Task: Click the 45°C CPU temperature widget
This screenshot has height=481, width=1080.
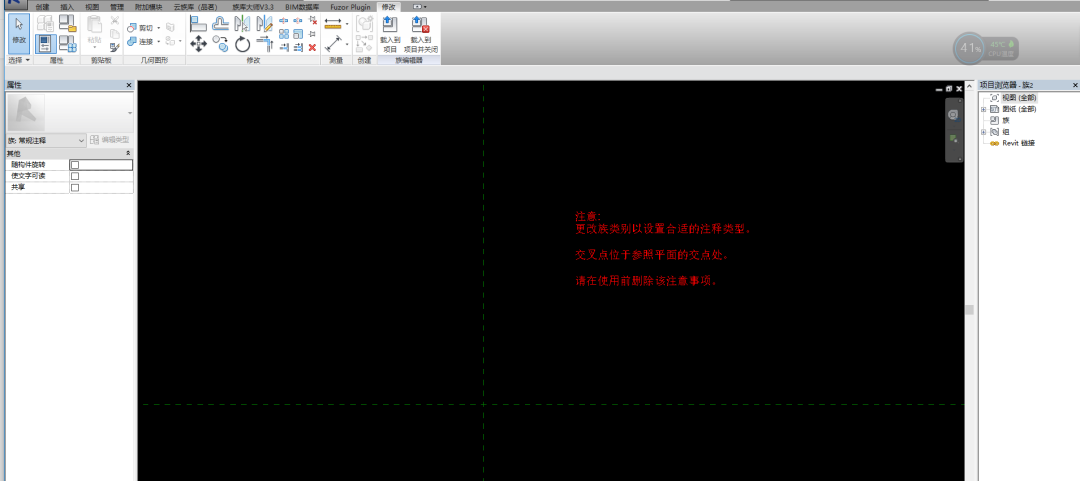Action: click(x=986, y=48)
